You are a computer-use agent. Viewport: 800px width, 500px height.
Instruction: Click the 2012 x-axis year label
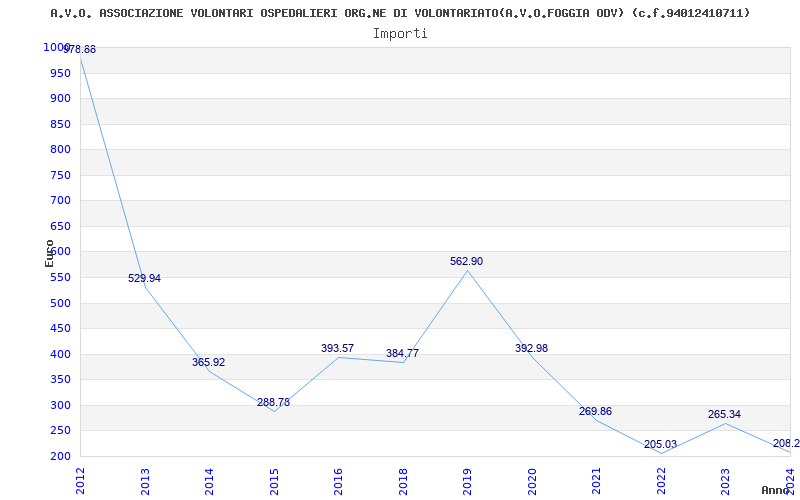pyautogui.click(x=80, y=481)
